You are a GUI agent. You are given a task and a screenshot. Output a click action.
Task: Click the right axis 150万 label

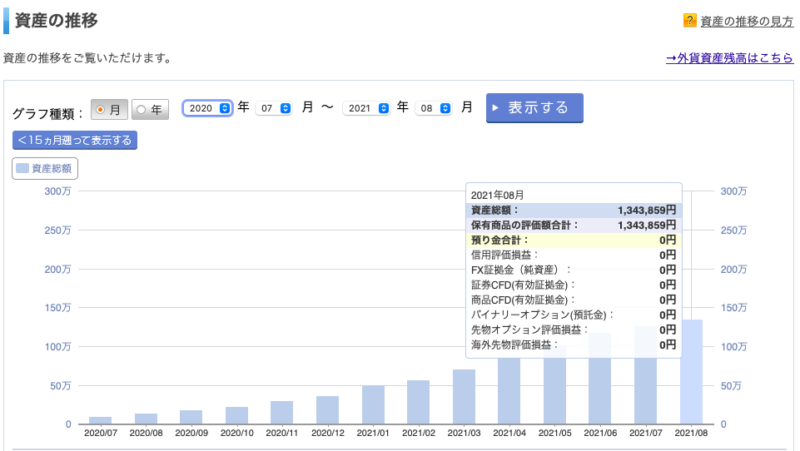[x=733, y=308]
